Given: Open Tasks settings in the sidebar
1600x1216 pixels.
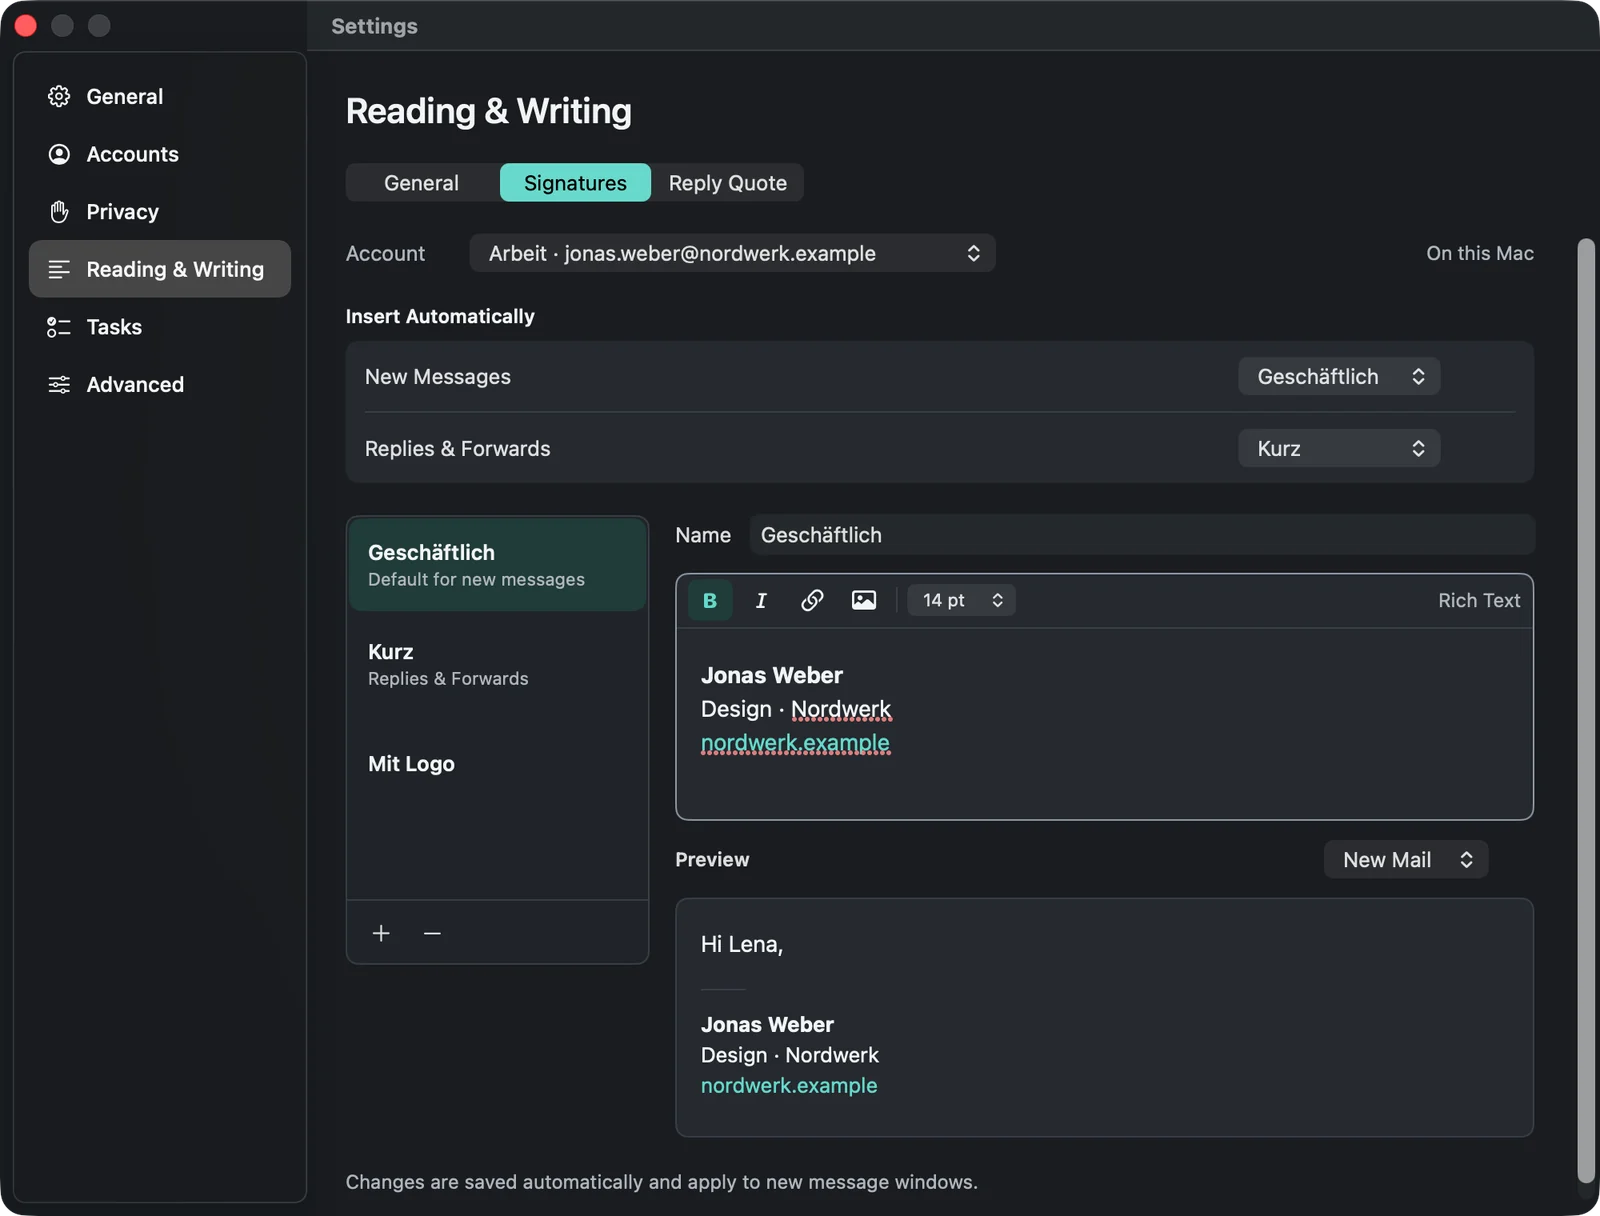Looking at the screenshot, I should coord(160,327).
